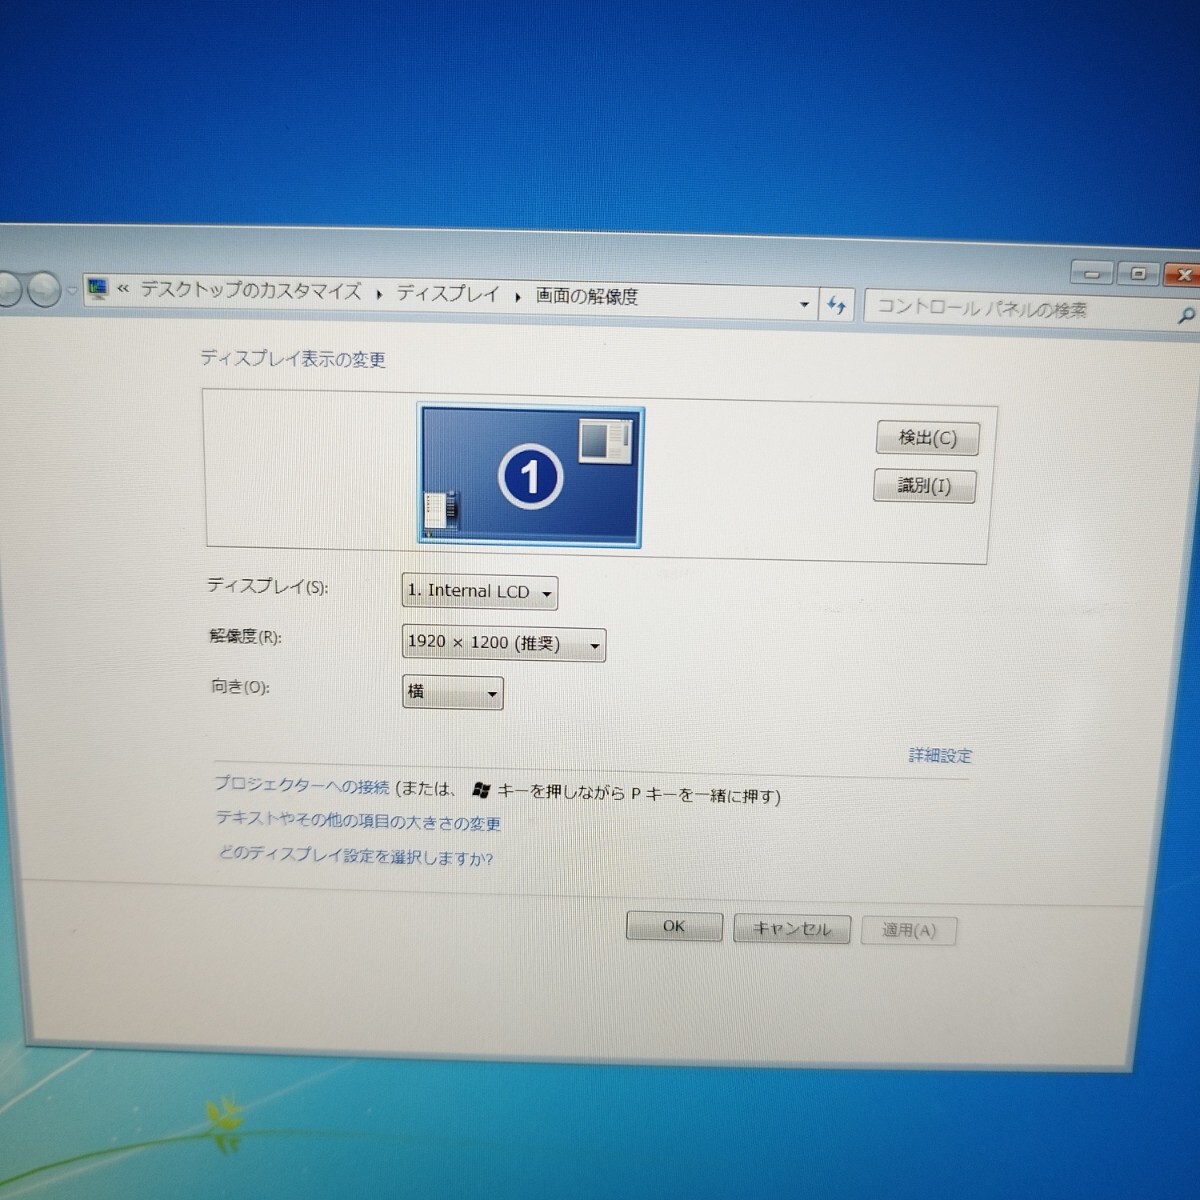Click 画面の解像度 in the breadcrumb
This screenshot has height=1200, width=1200.
click(586, 295)
